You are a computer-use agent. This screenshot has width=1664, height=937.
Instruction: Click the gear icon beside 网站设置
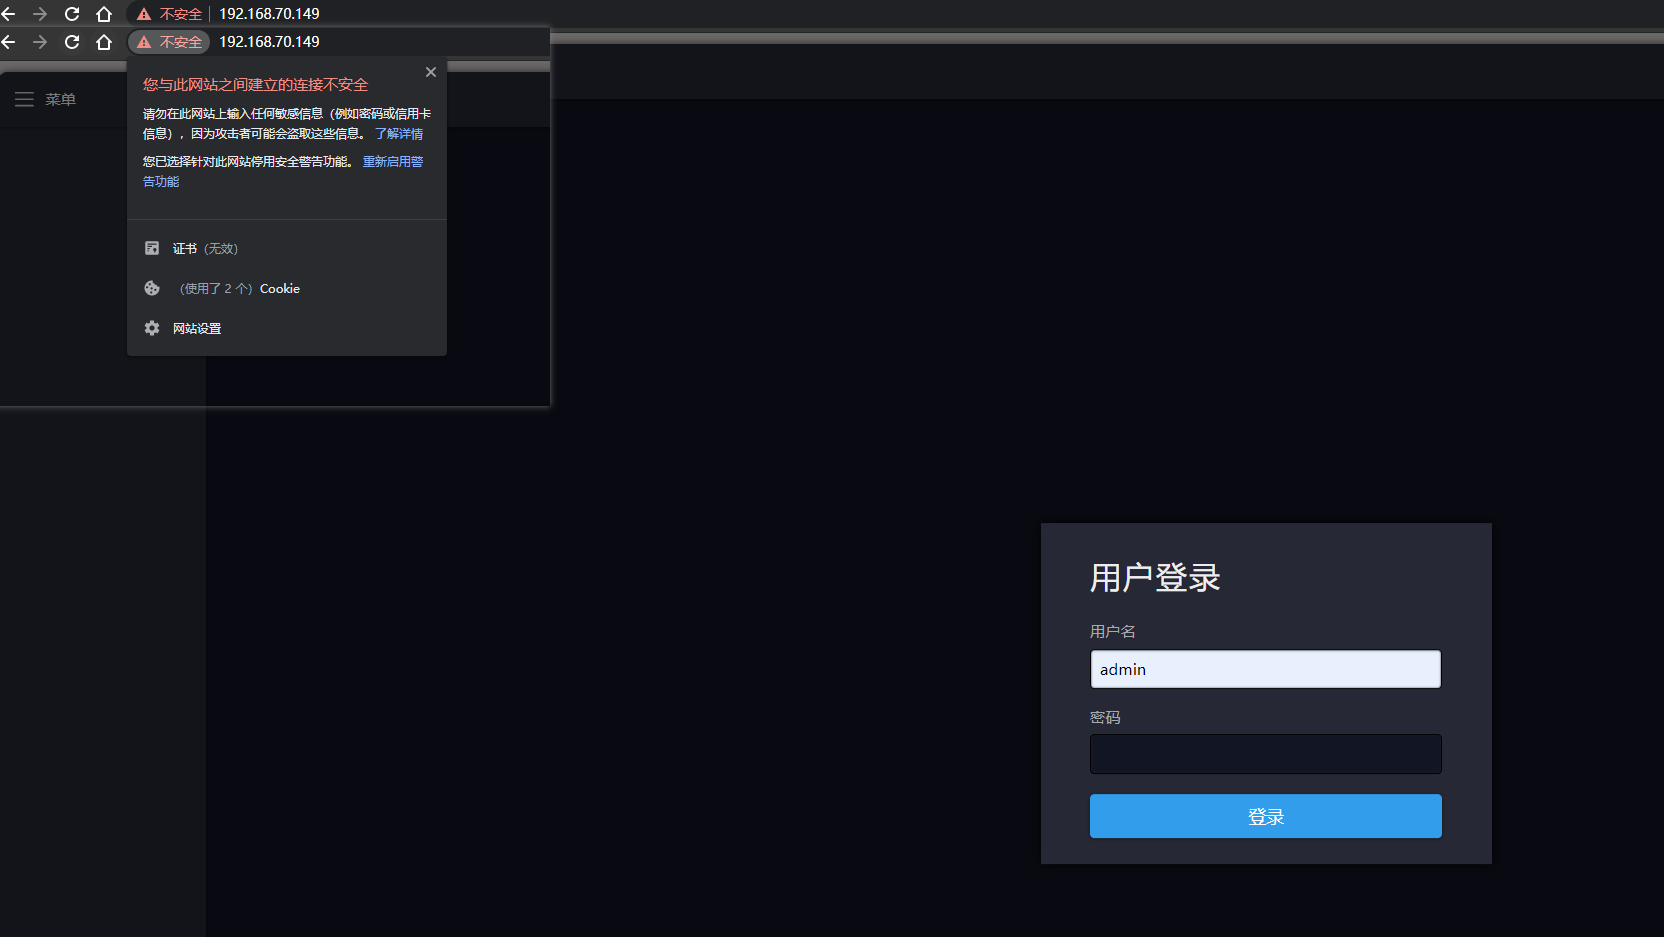[152, 328]
